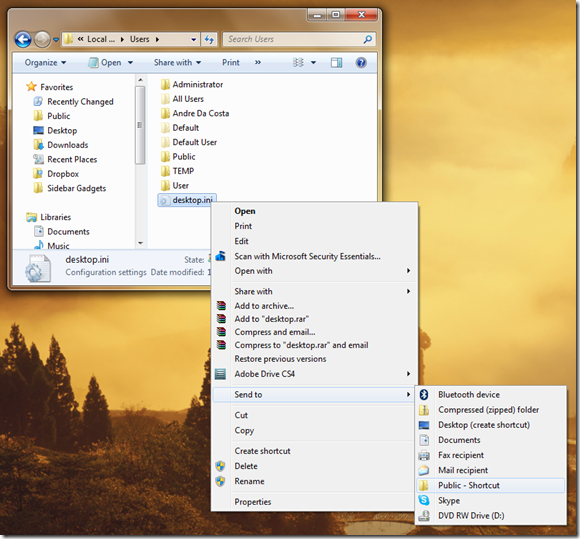The image size is (580, 539).
Task: Click the Mail recipient envelope icon
Action: point(424,470)
